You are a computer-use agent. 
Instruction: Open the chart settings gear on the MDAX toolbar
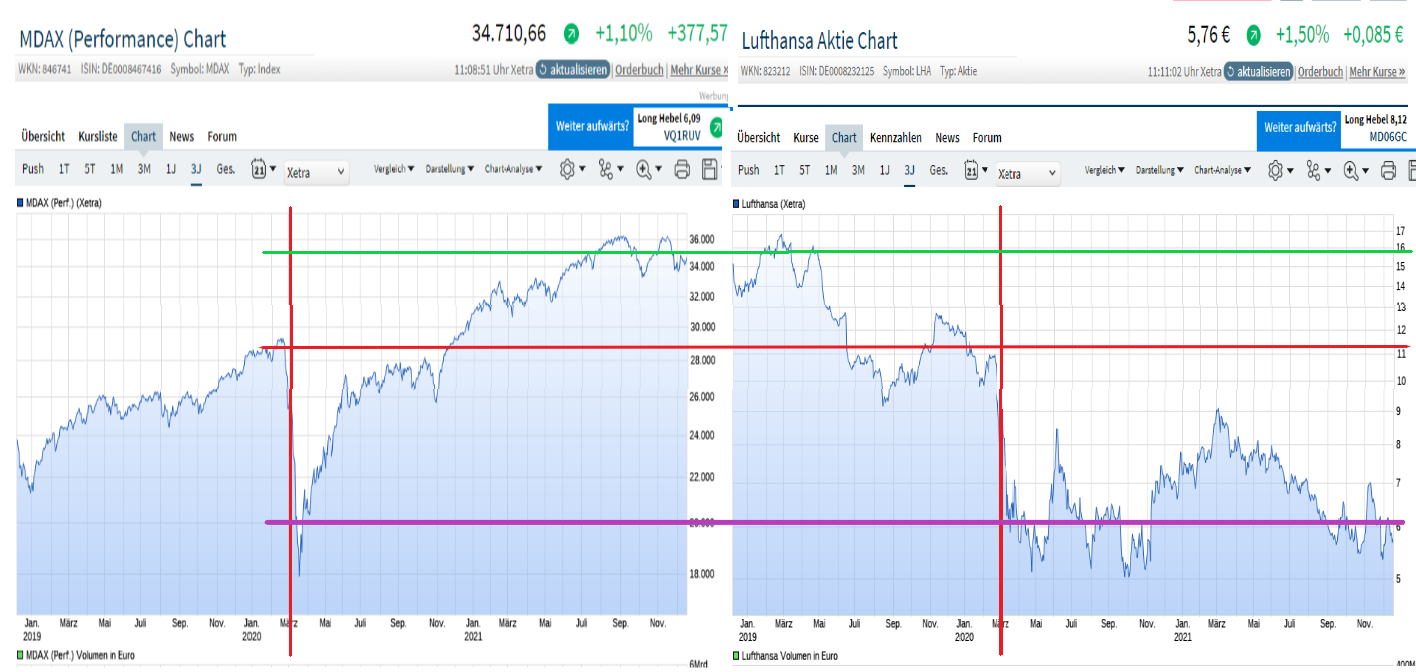(x=568, y=170)
